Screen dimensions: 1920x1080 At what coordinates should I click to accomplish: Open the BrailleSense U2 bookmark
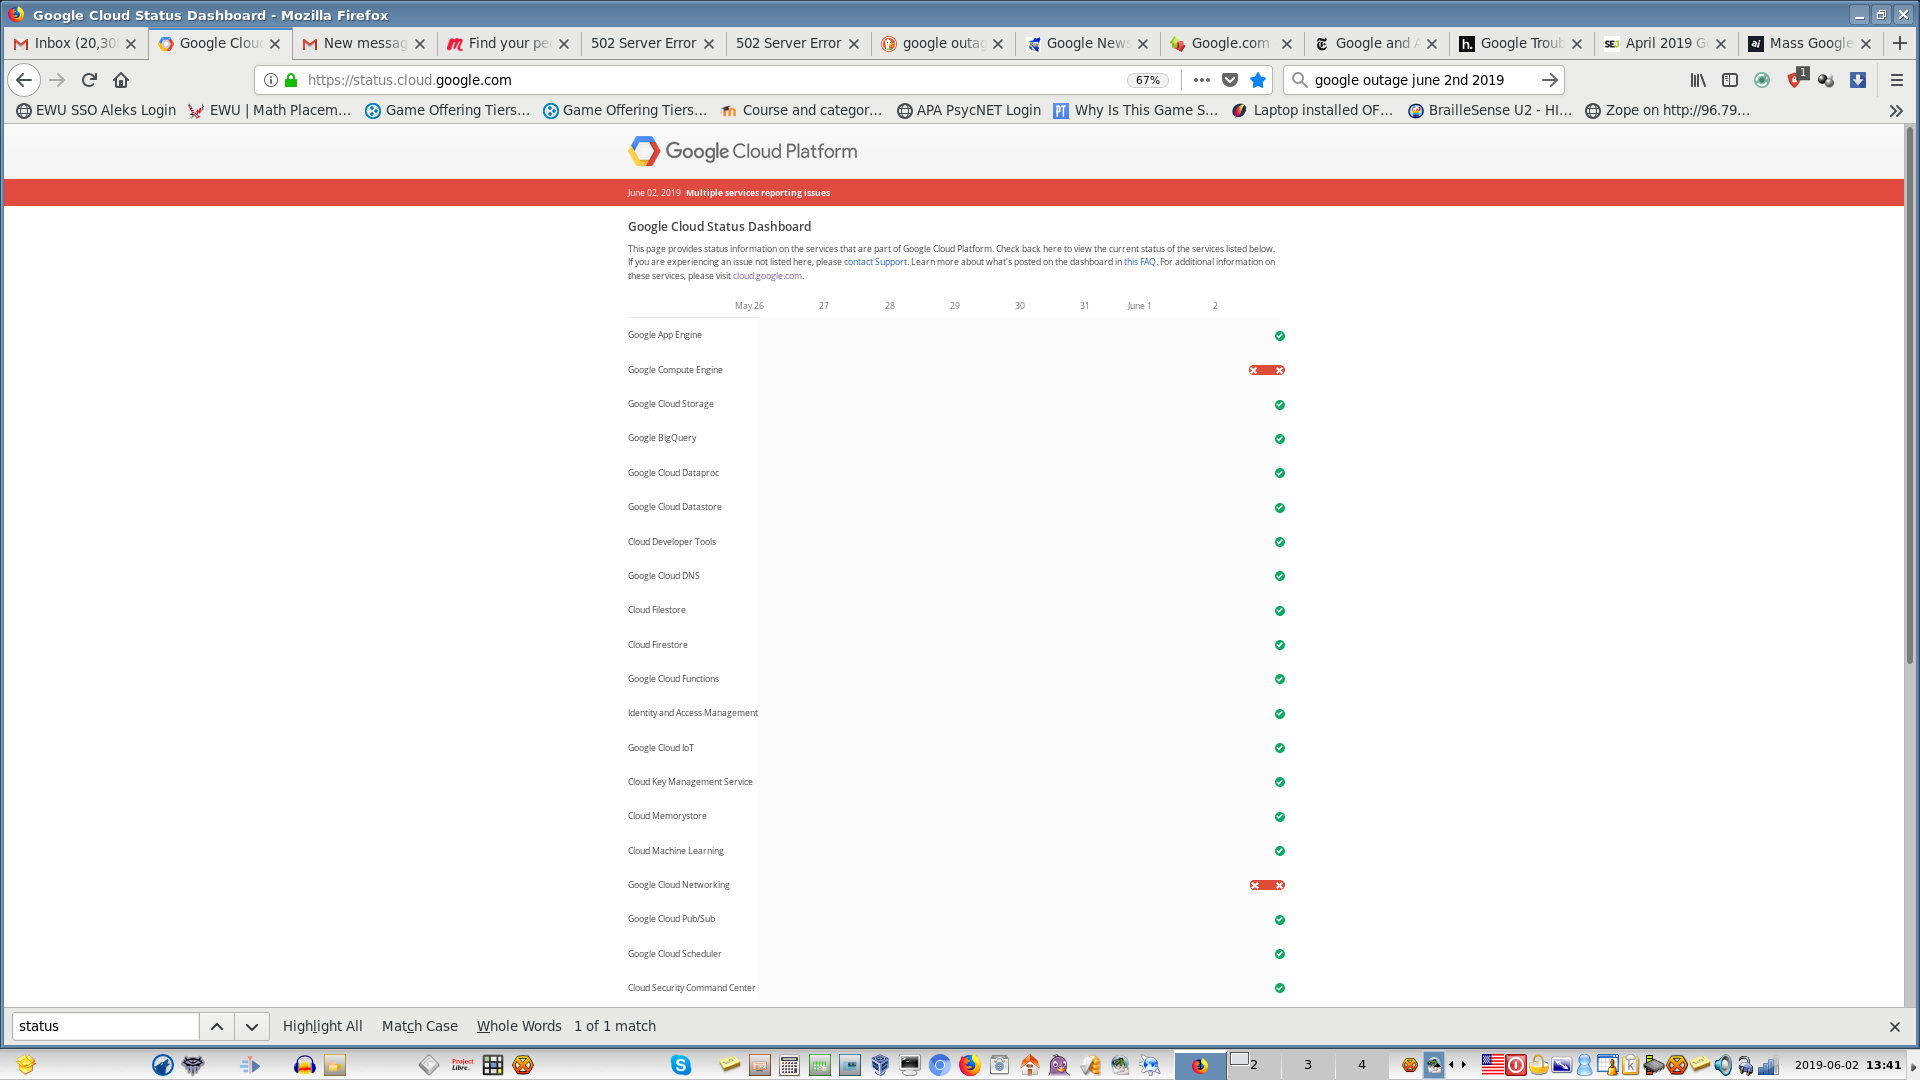click(x=1490, y=111)
